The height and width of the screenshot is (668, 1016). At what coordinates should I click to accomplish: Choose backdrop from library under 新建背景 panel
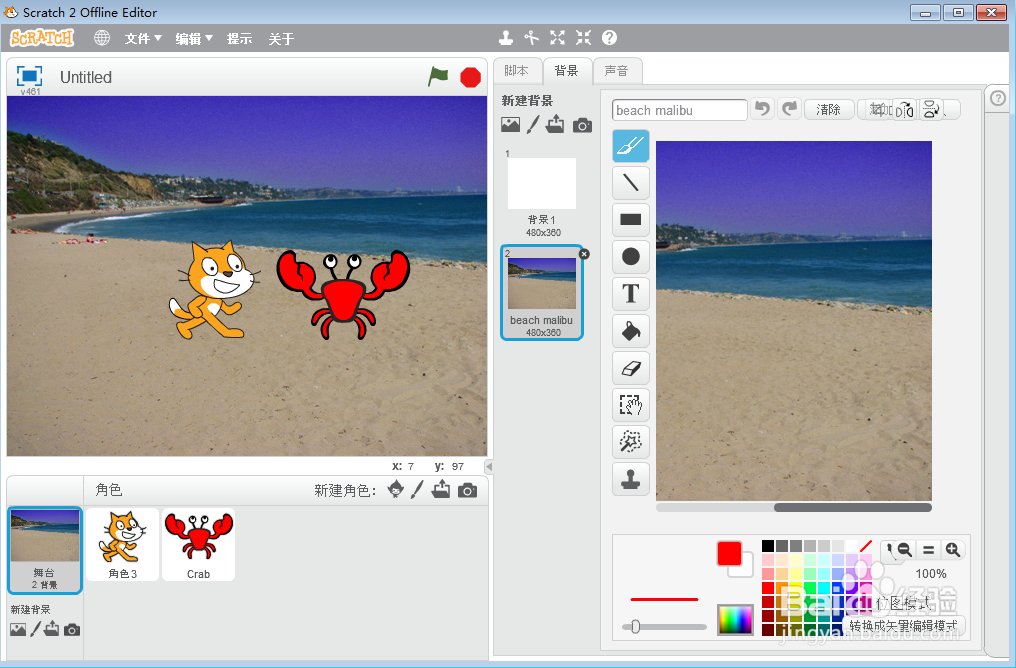click(x=510, y=124)
